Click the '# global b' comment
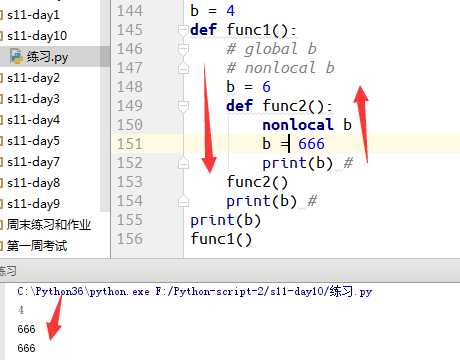This screenshot has width=460, height=360. 272,49
